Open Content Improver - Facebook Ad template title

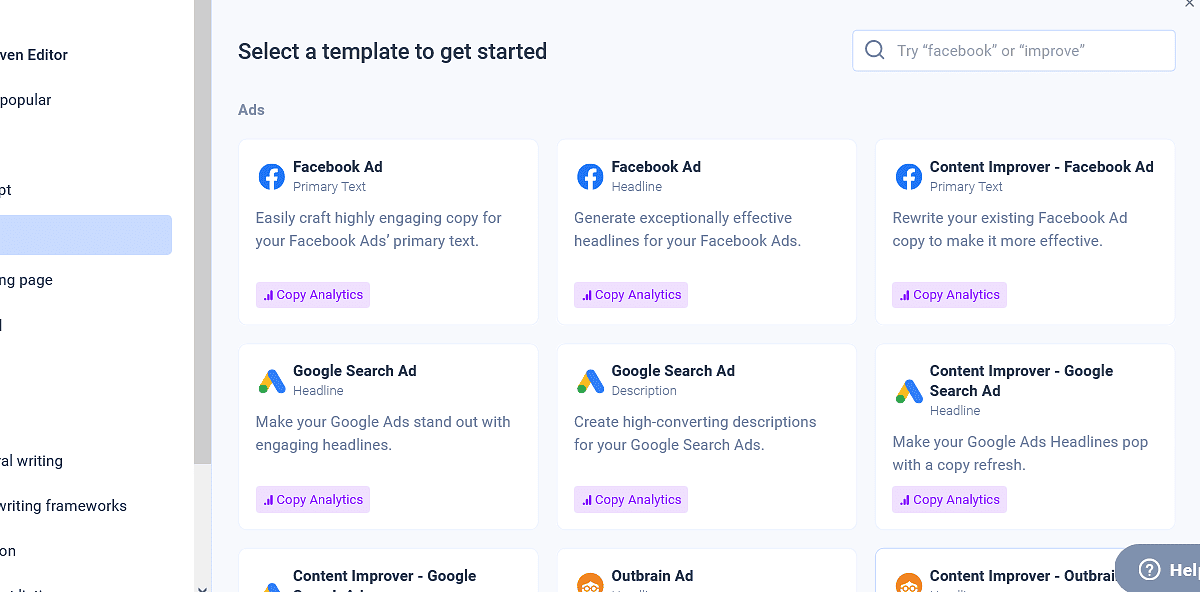(1041, 167)
